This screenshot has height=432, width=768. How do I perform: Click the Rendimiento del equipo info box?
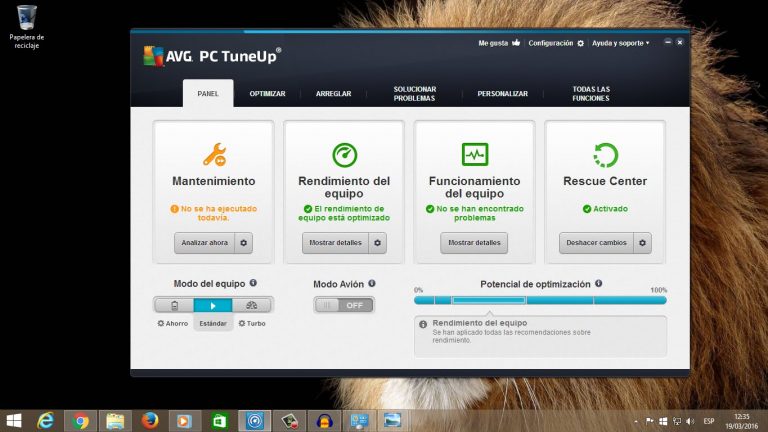[540, 336]
